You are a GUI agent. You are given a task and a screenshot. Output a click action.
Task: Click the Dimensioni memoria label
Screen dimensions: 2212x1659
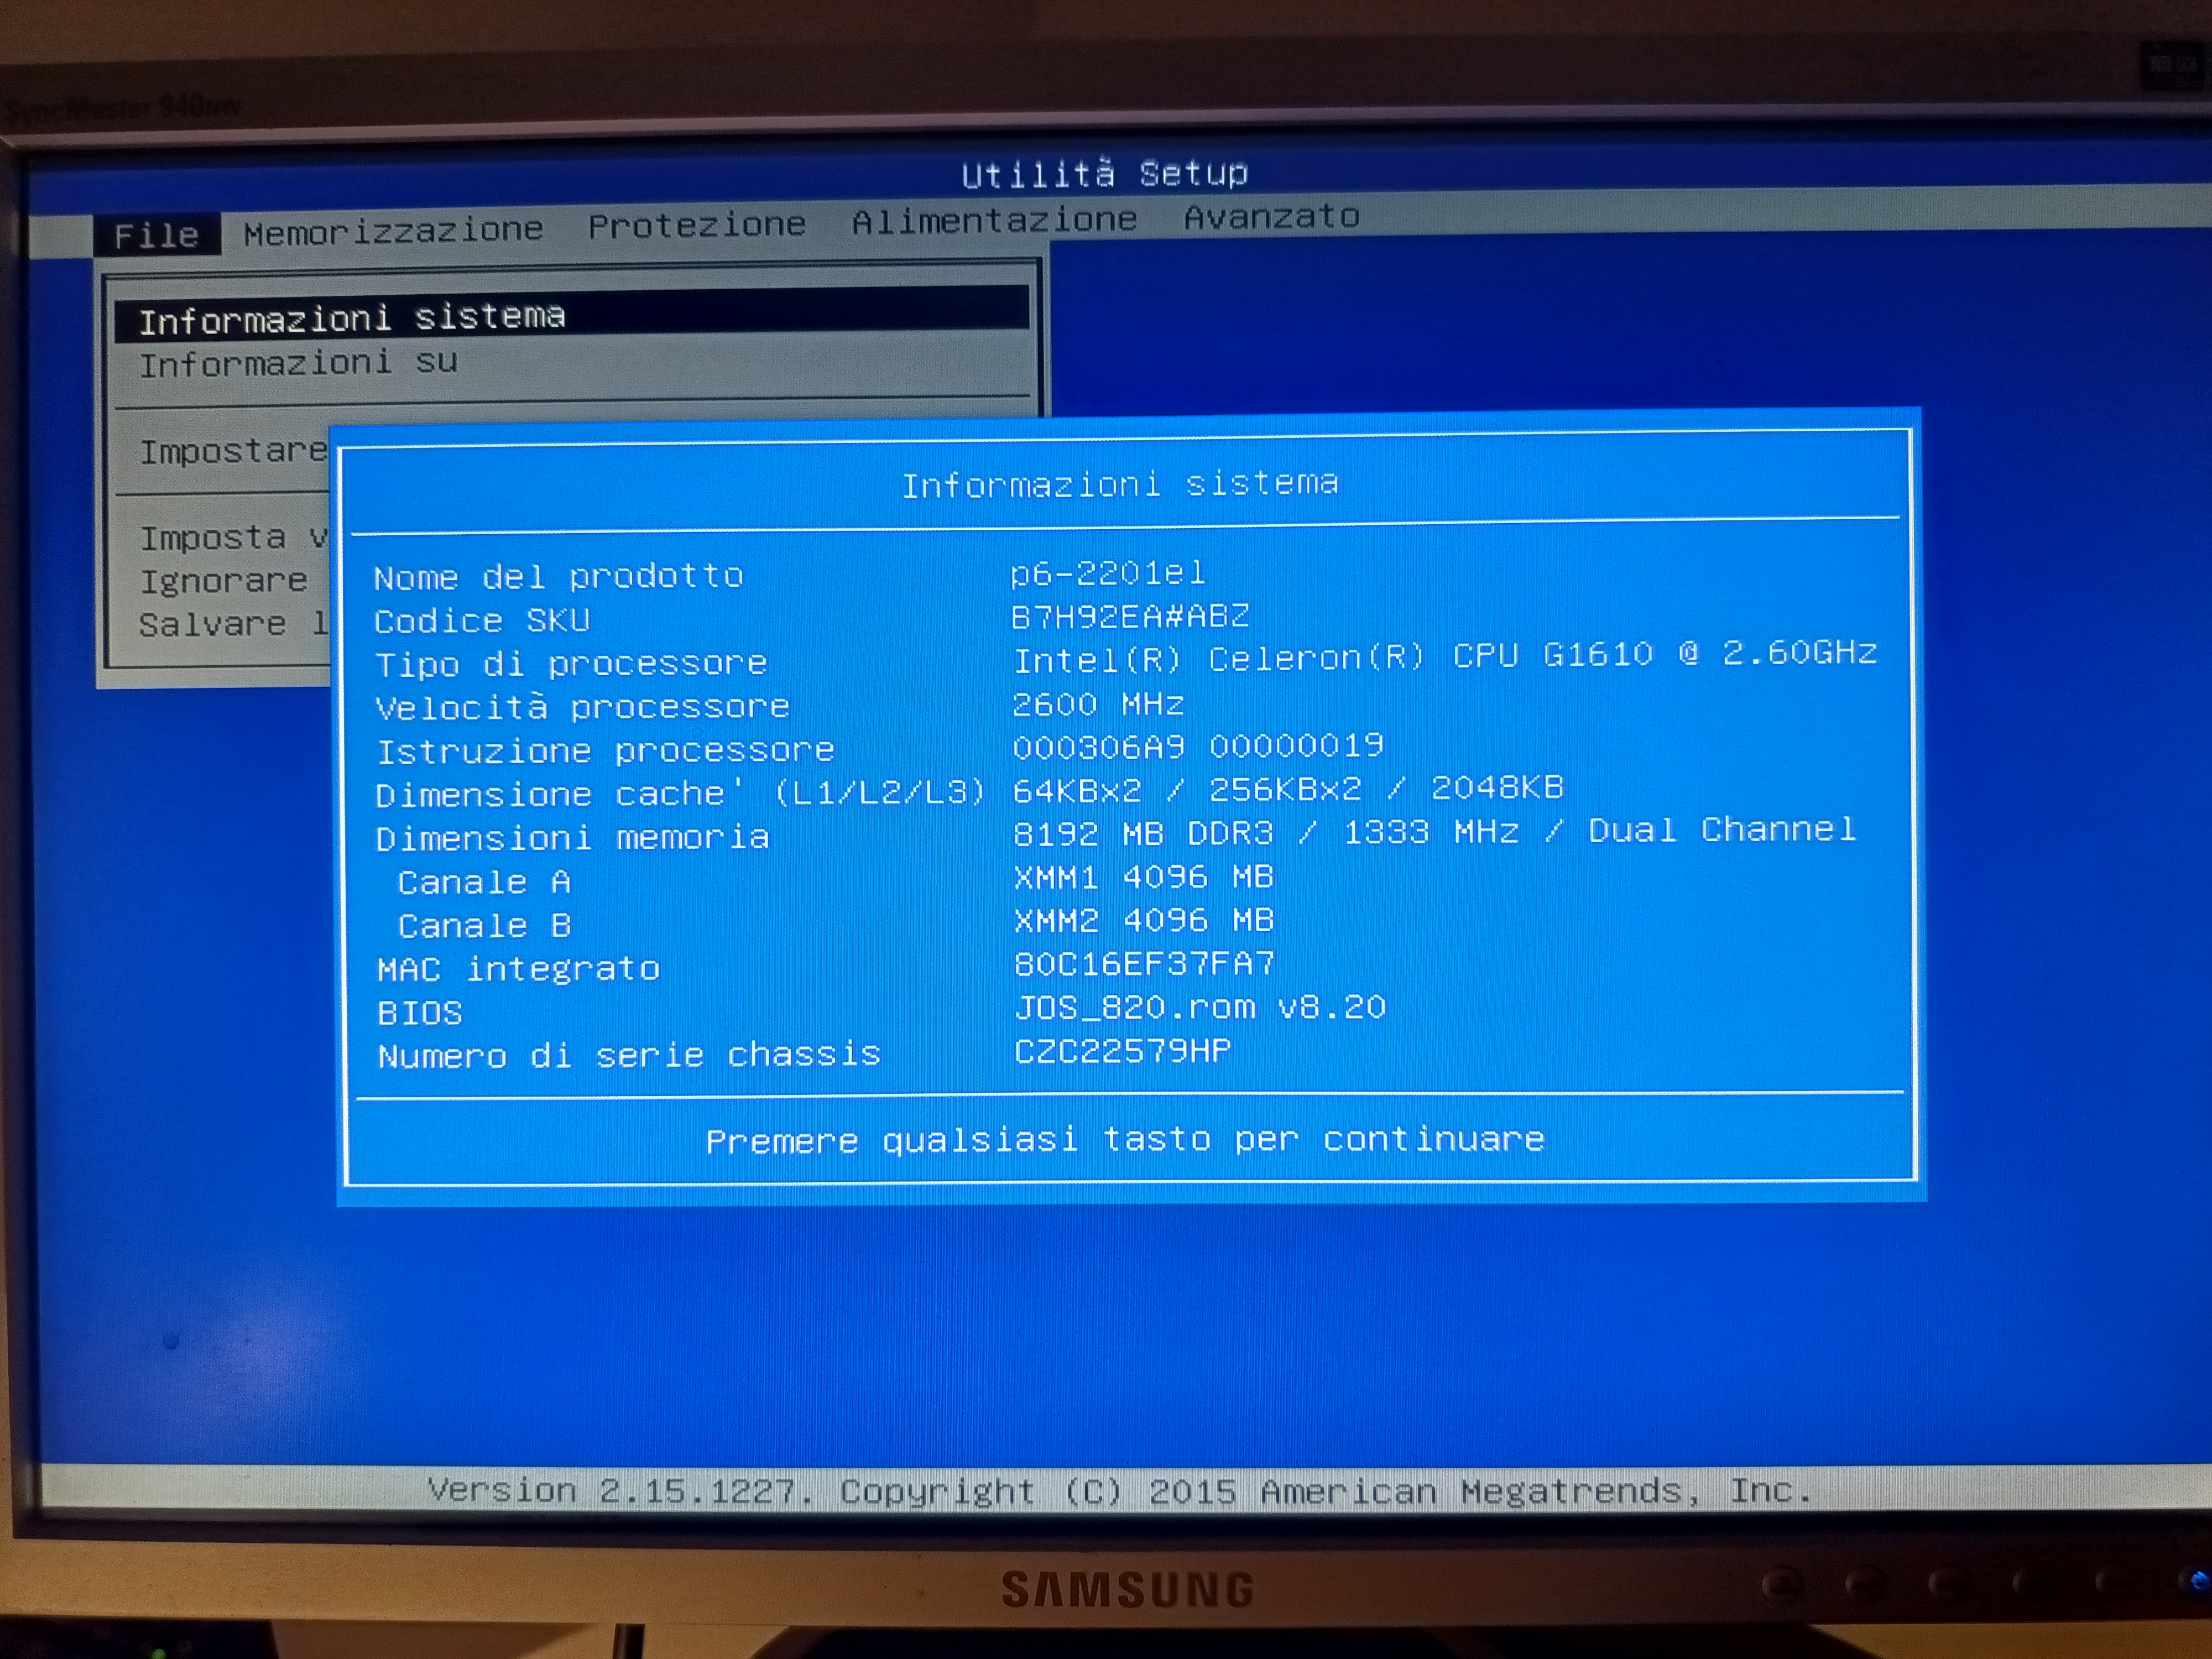pos(572,837)
